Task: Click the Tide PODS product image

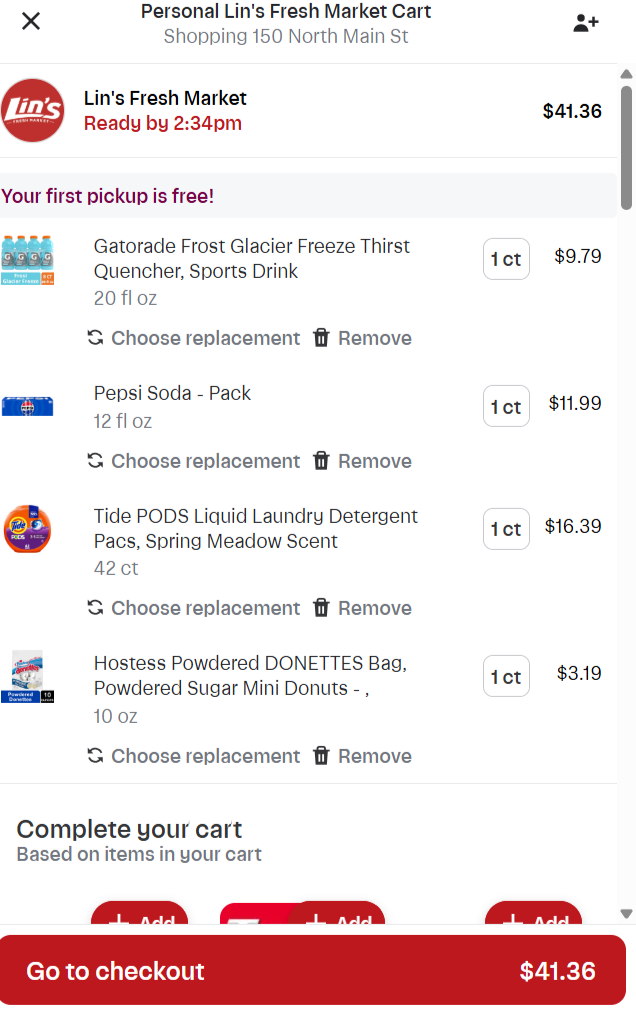Action: coord(28,530)
